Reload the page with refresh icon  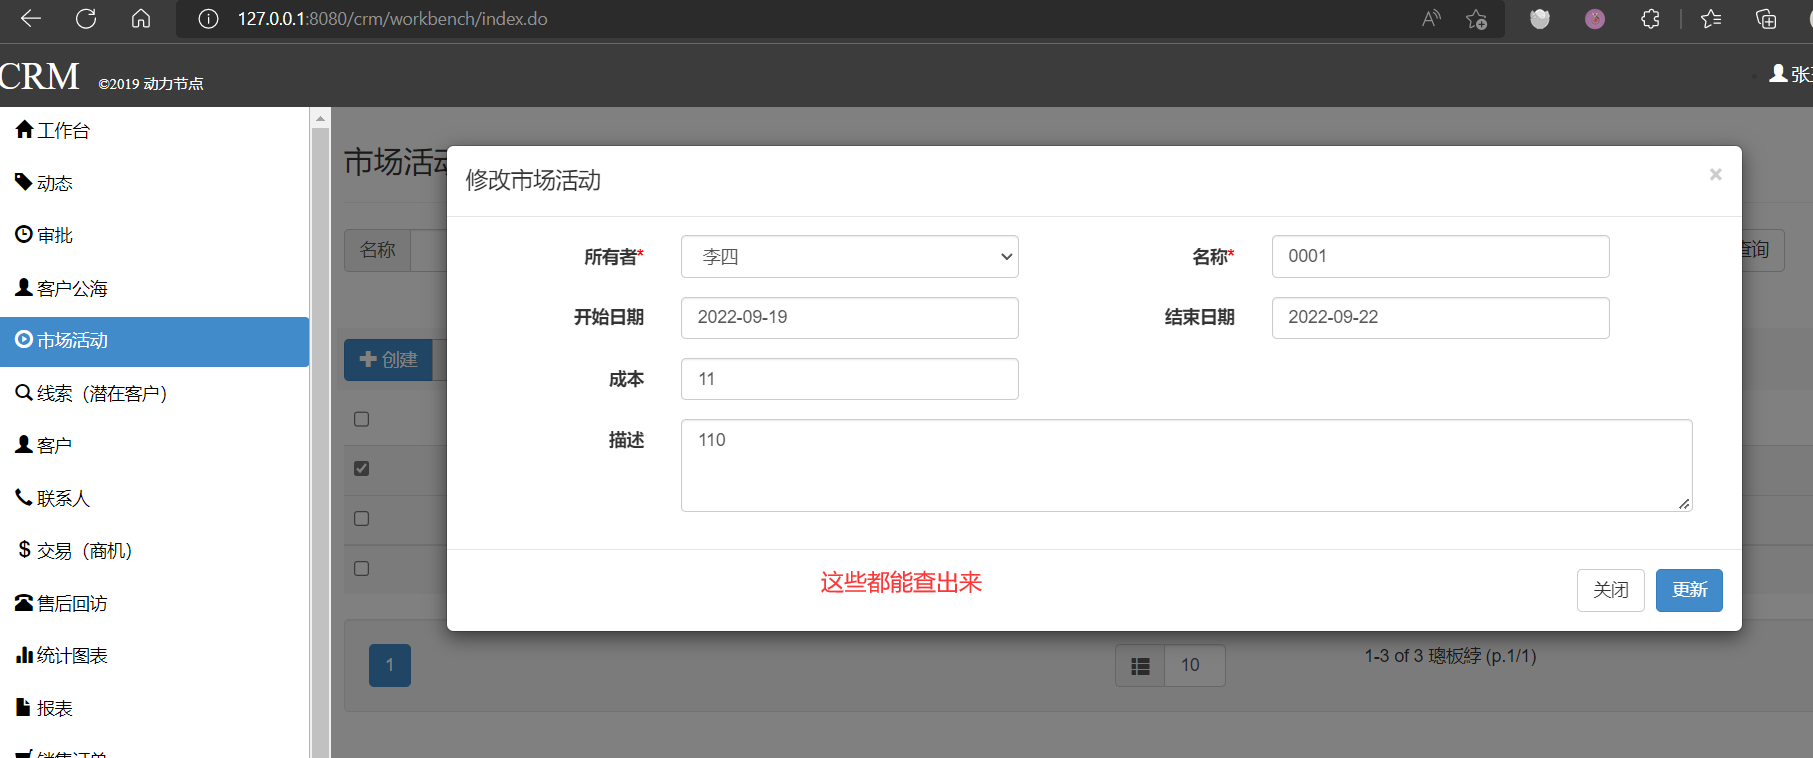pyautogui.click(x=86, y=18)
